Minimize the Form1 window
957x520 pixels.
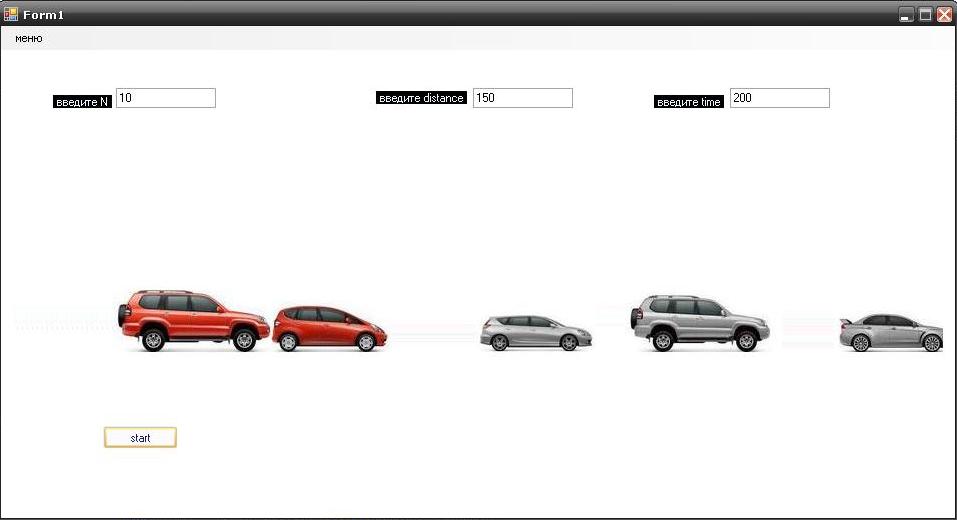906,15
